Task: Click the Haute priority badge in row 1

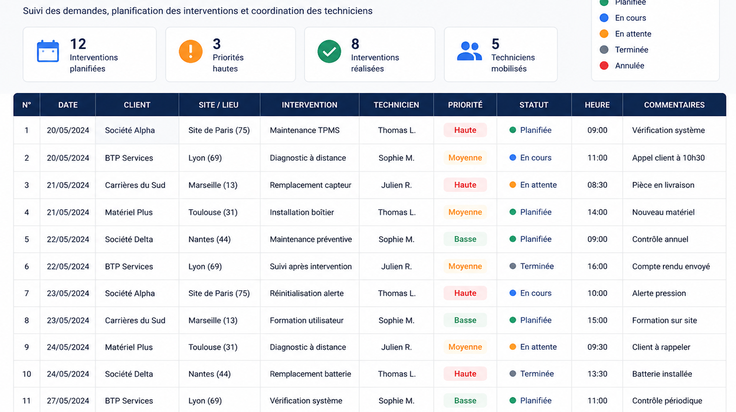Action: tap(465, 130)
